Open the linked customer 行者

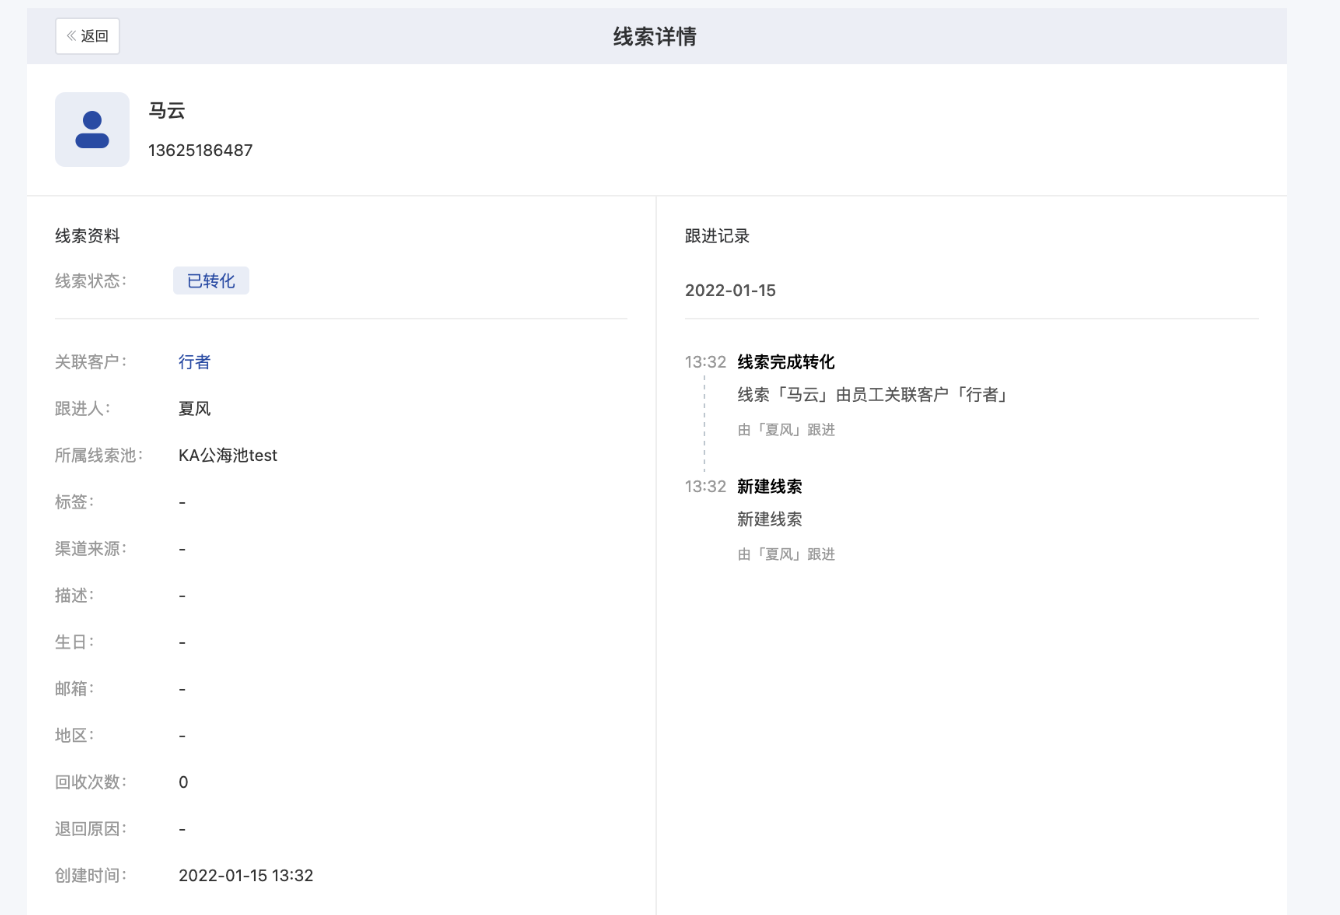[194, 362]
